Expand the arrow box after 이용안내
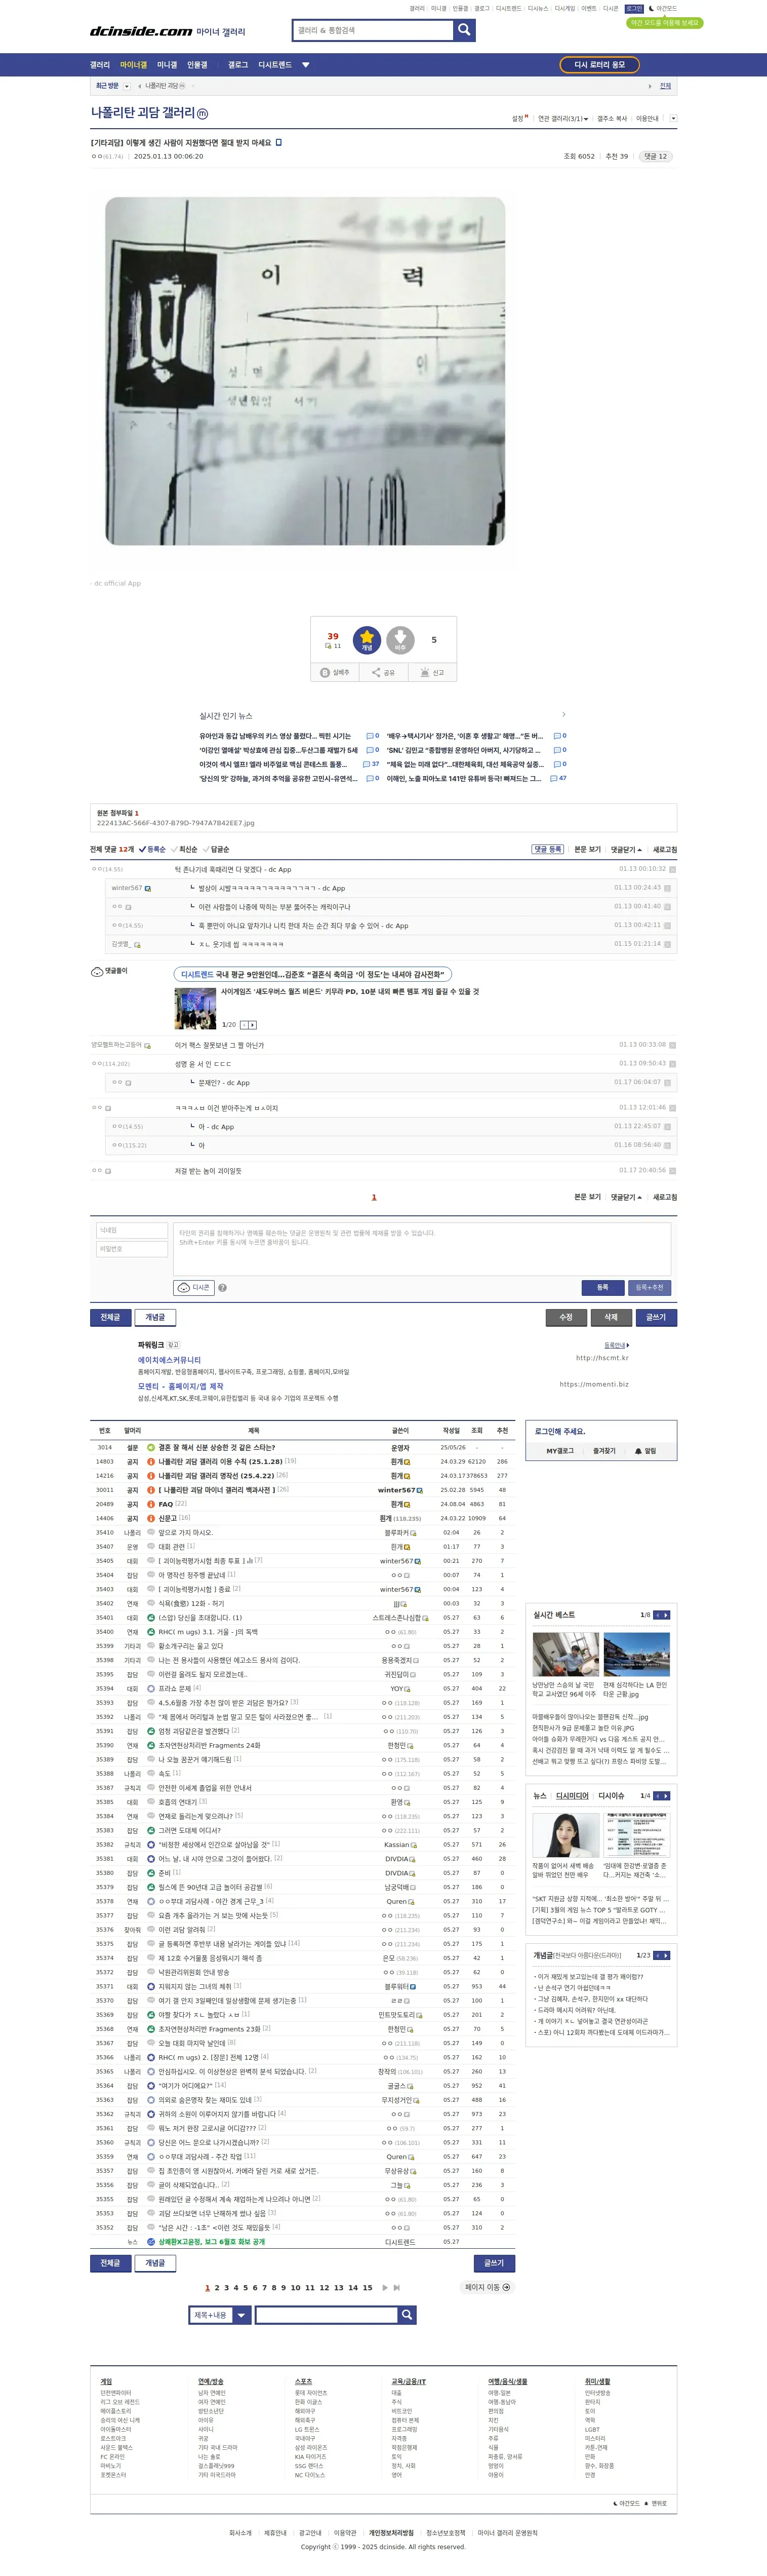This screenshot has width=767, height=2576. pos(673,118)
